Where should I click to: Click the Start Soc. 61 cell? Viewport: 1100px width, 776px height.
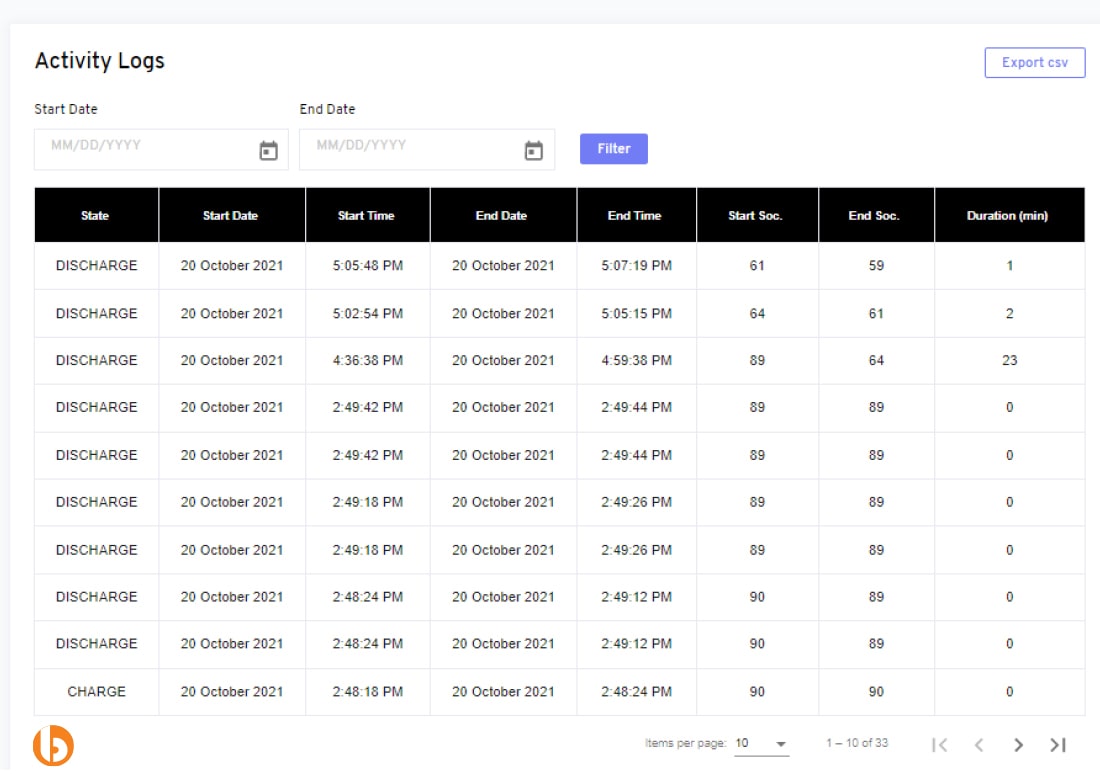(x=756, y=265)
